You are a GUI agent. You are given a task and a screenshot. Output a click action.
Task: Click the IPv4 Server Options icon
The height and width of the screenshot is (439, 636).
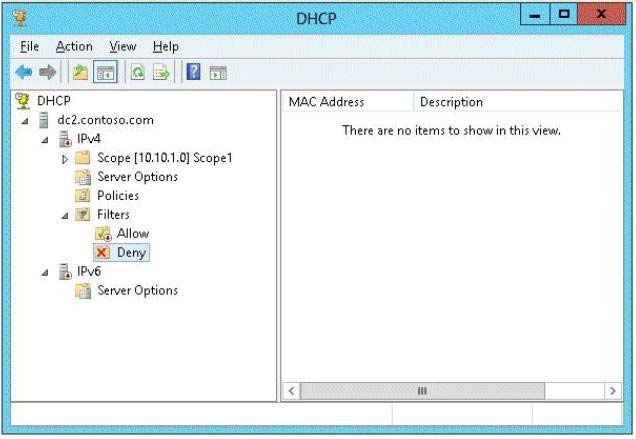click(83, 177)
